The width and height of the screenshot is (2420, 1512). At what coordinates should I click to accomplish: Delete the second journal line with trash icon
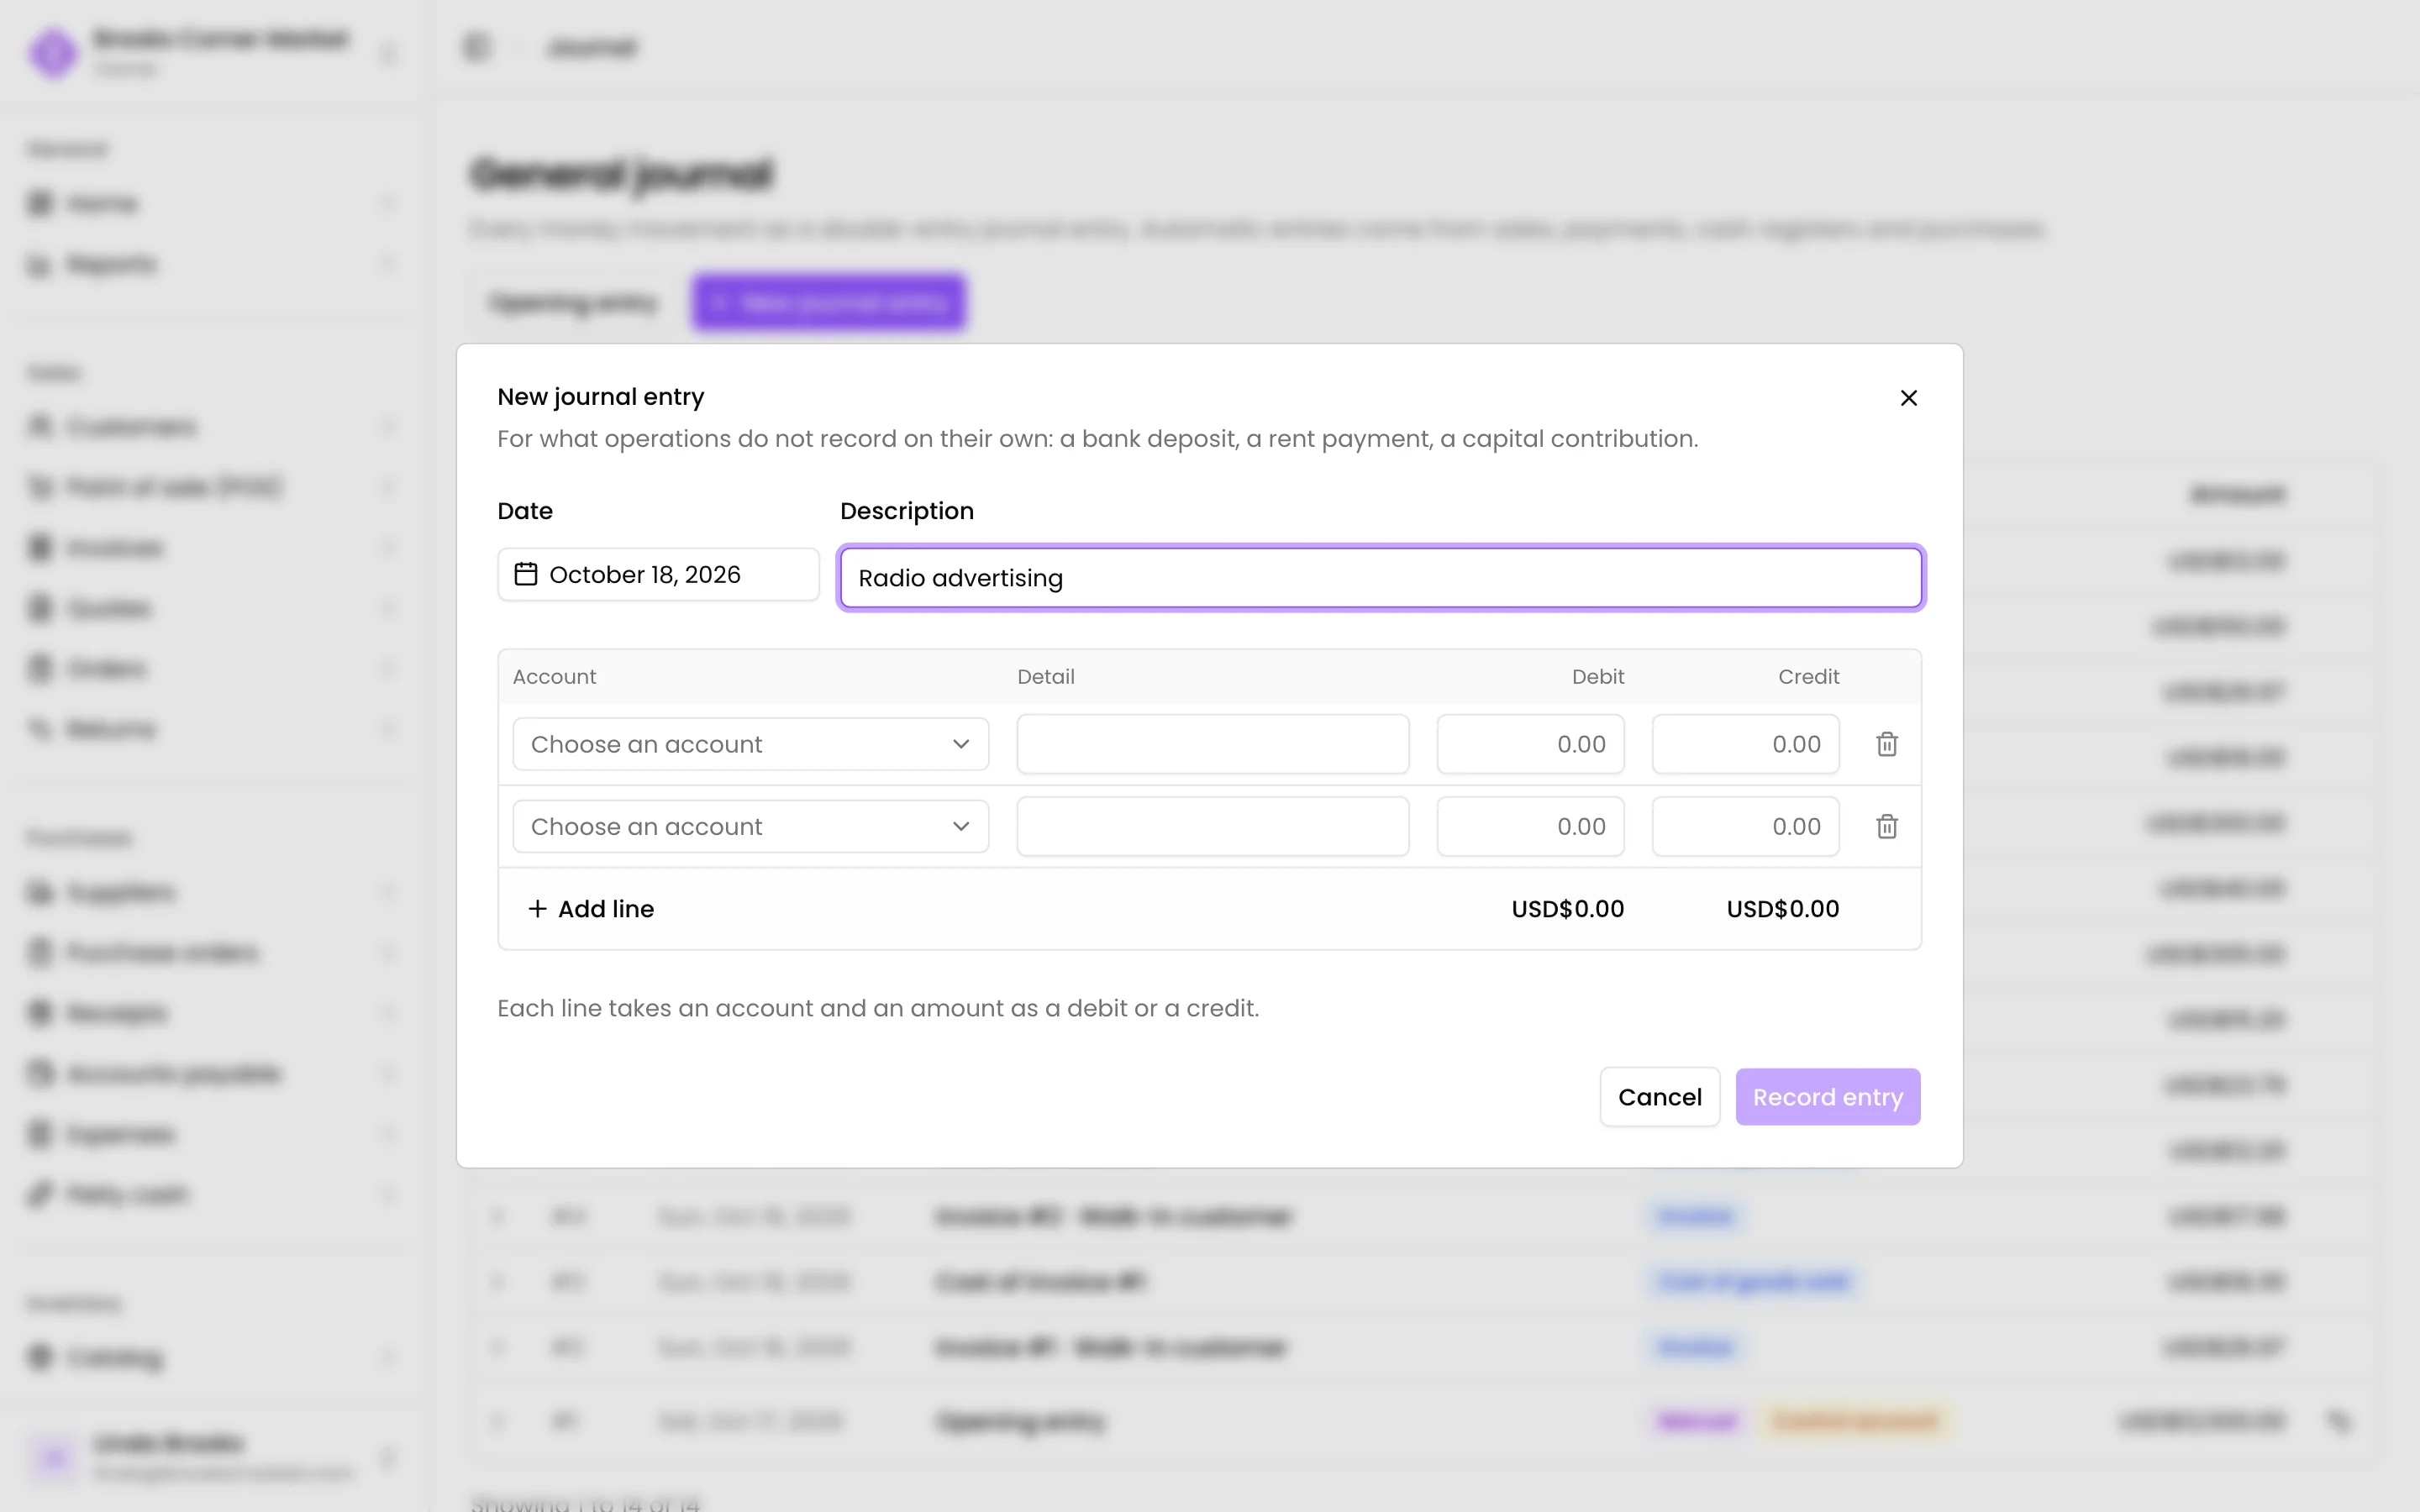(x=1886, y=826)
